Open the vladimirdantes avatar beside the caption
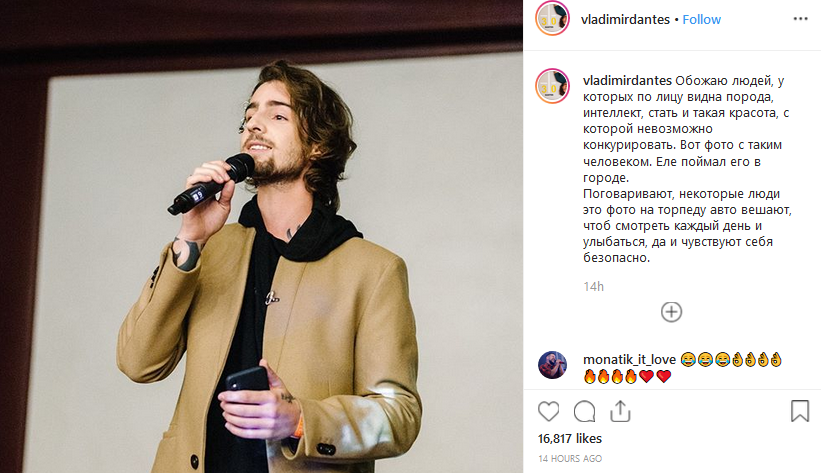This screenshot has width=821, height=473. [552, 86]
